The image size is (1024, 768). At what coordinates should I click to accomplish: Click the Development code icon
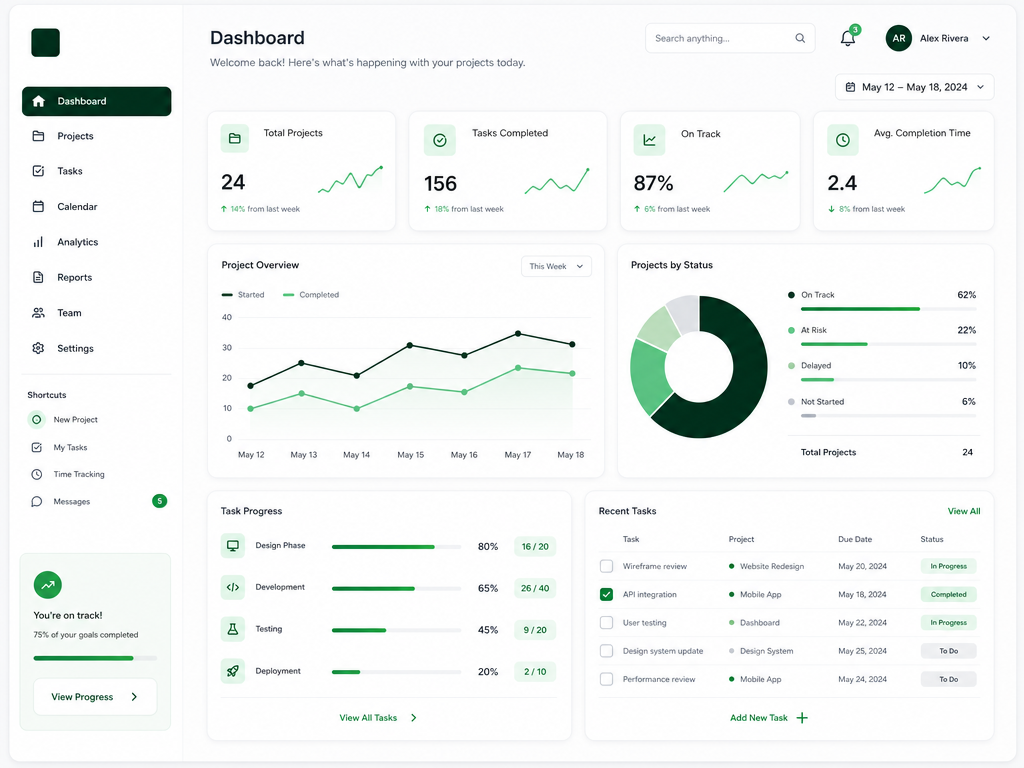(x=232, y=587)
